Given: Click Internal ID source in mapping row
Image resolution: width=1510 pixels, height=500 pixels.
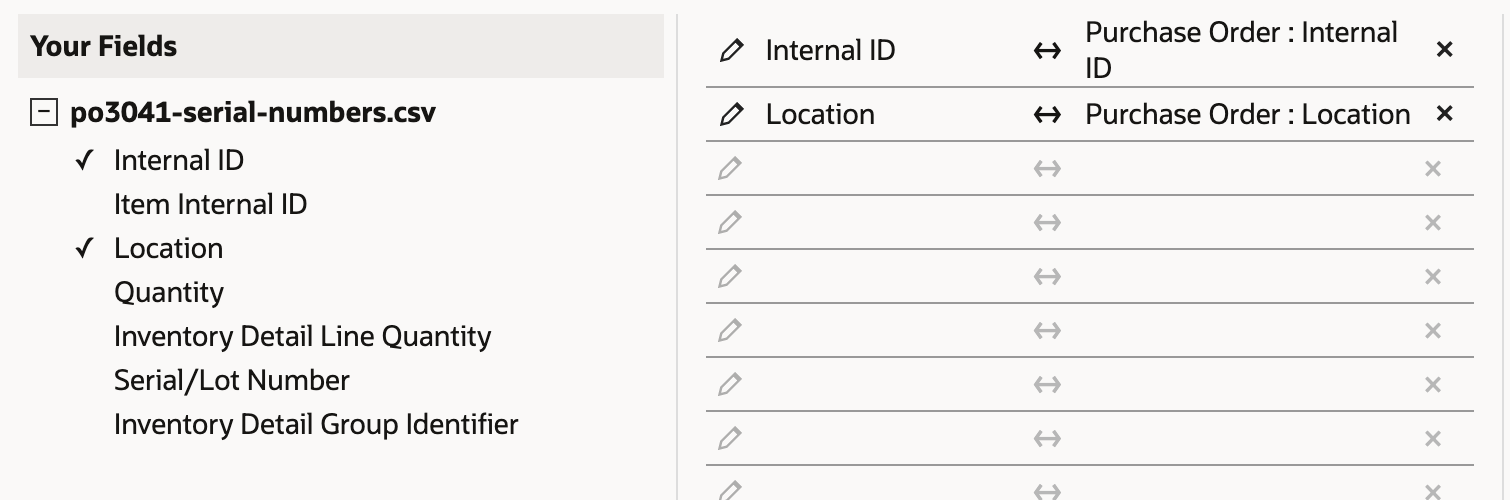Looking at the screenshot, I should pyautogui.click(x=830, y=50).
